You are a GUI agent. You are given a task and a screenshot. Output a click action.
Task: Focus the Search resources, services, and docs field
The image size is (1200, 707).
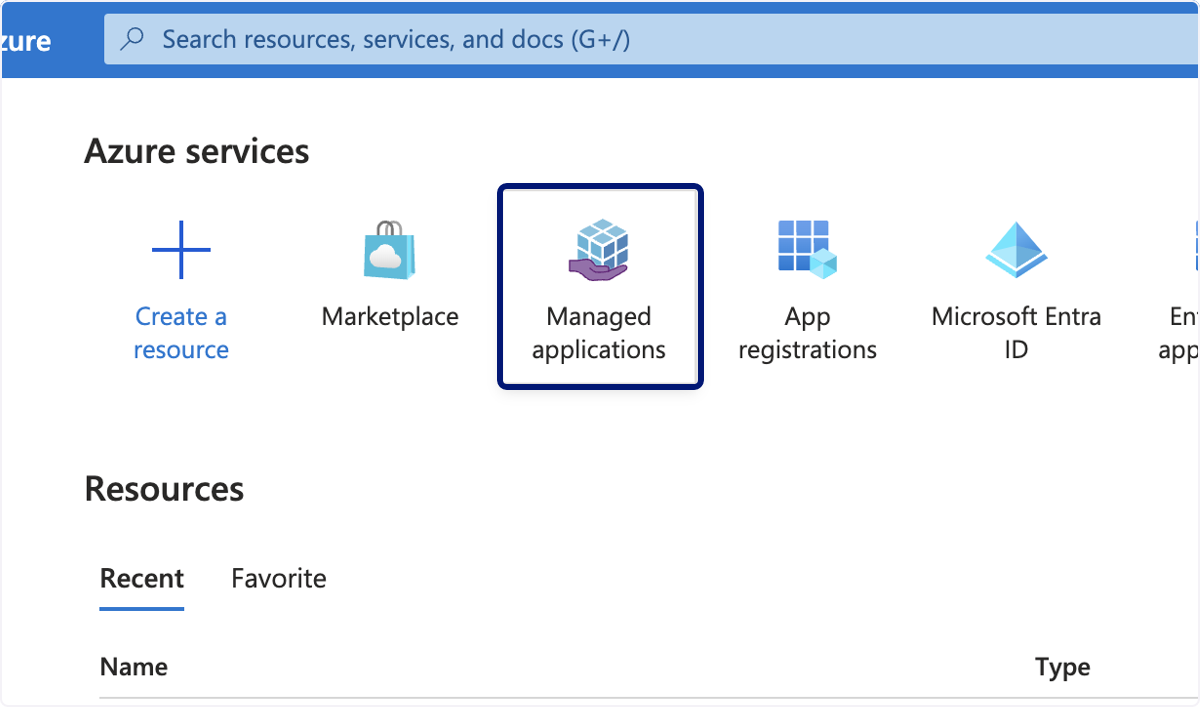coord(652,39)
